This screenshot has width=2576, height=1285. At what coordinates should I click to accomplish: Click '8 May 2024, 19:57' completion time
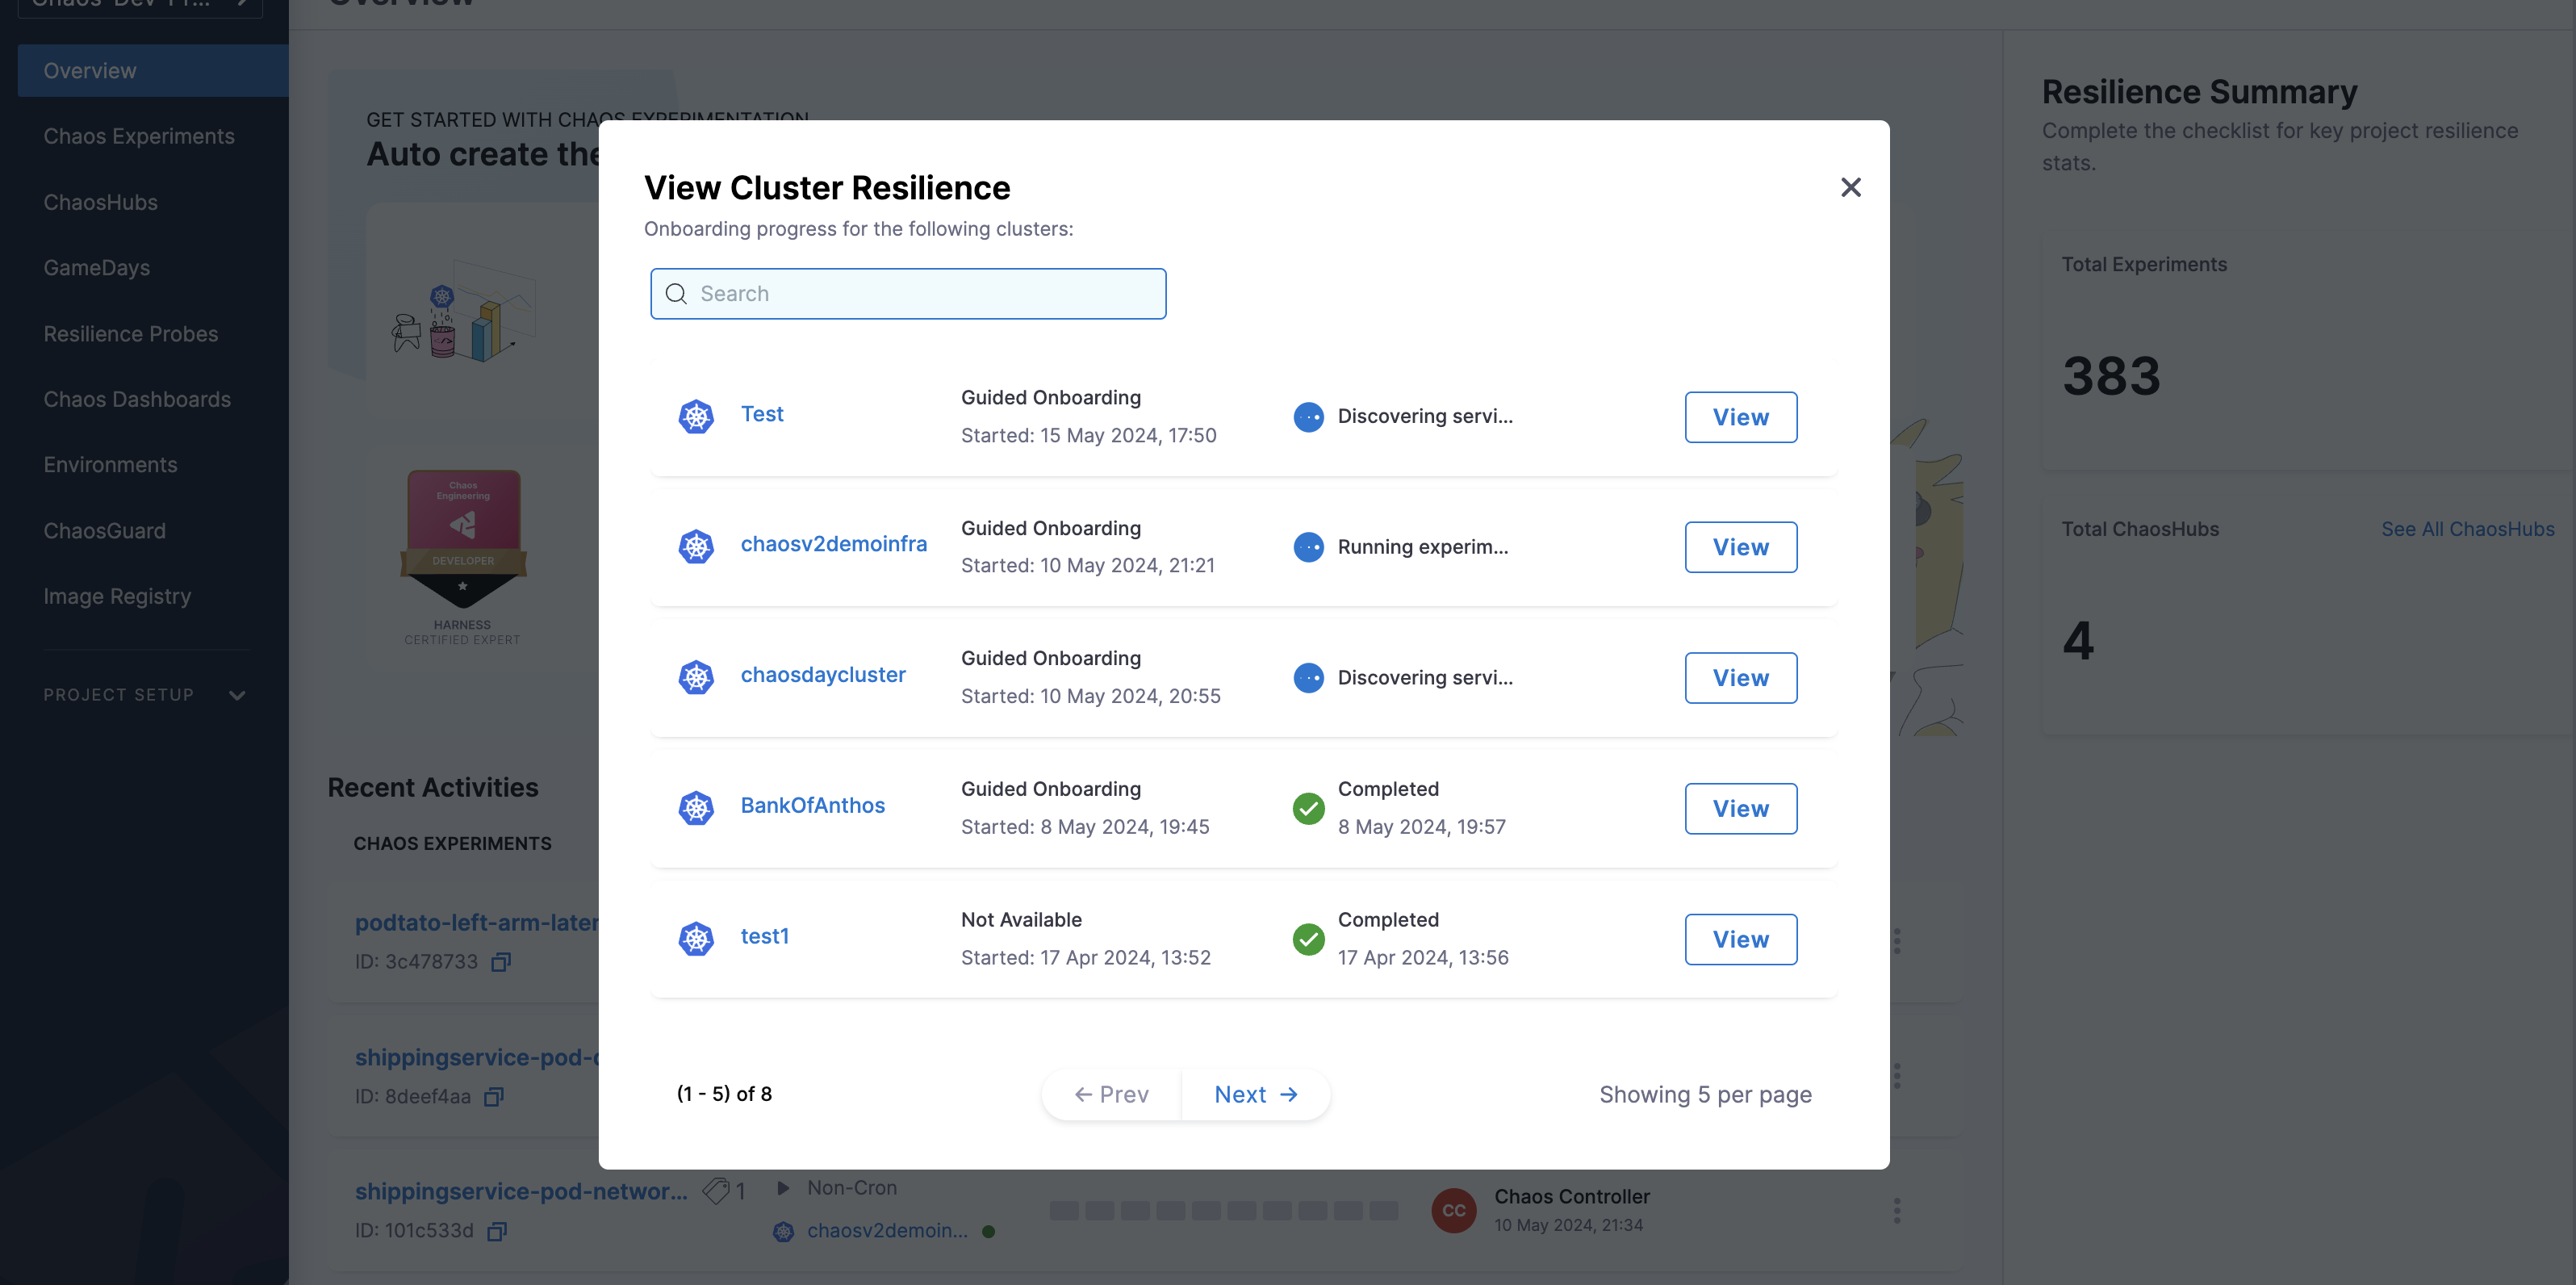(1421, 826)
